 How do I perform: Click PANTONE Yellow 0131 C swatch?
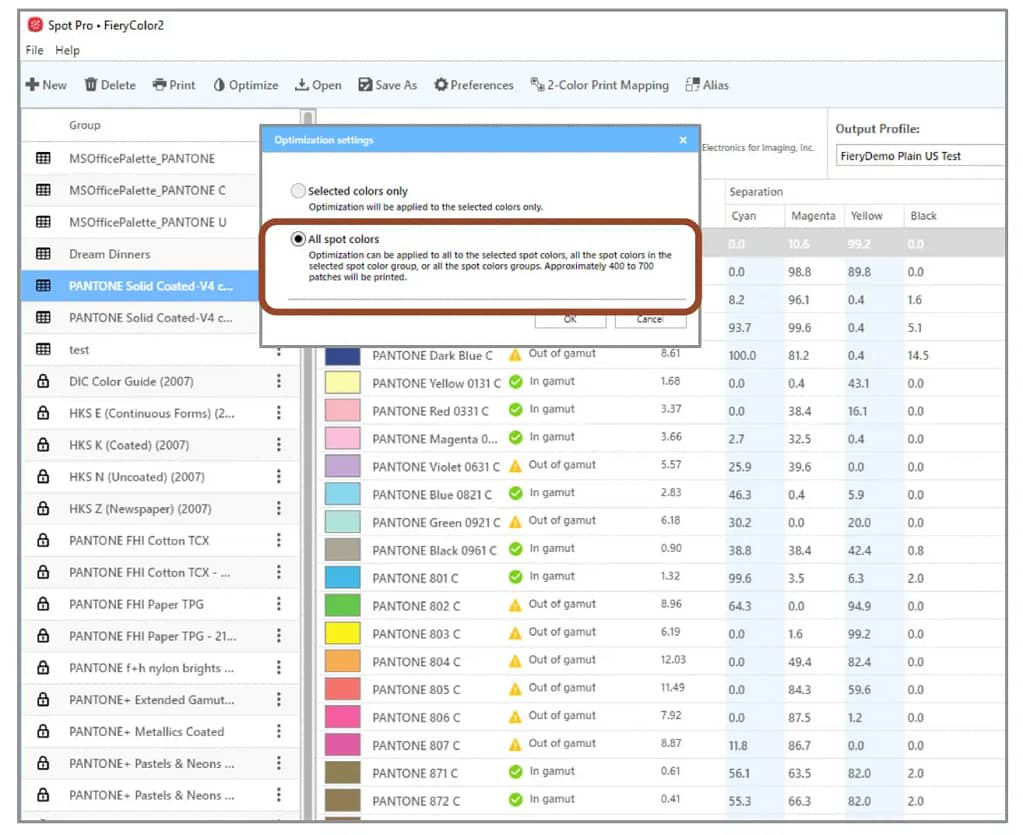pos(343,383)
